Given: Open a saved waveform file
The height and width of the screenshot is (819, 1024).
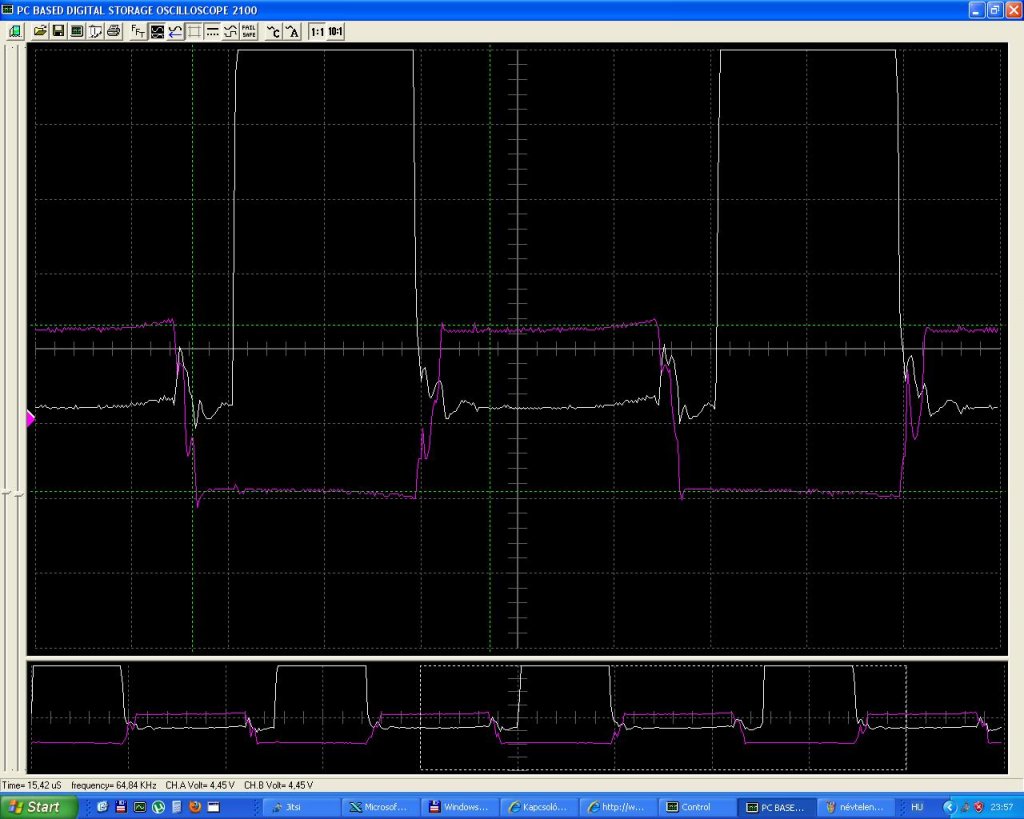Looking at the screenshot, I should point(40,31).
